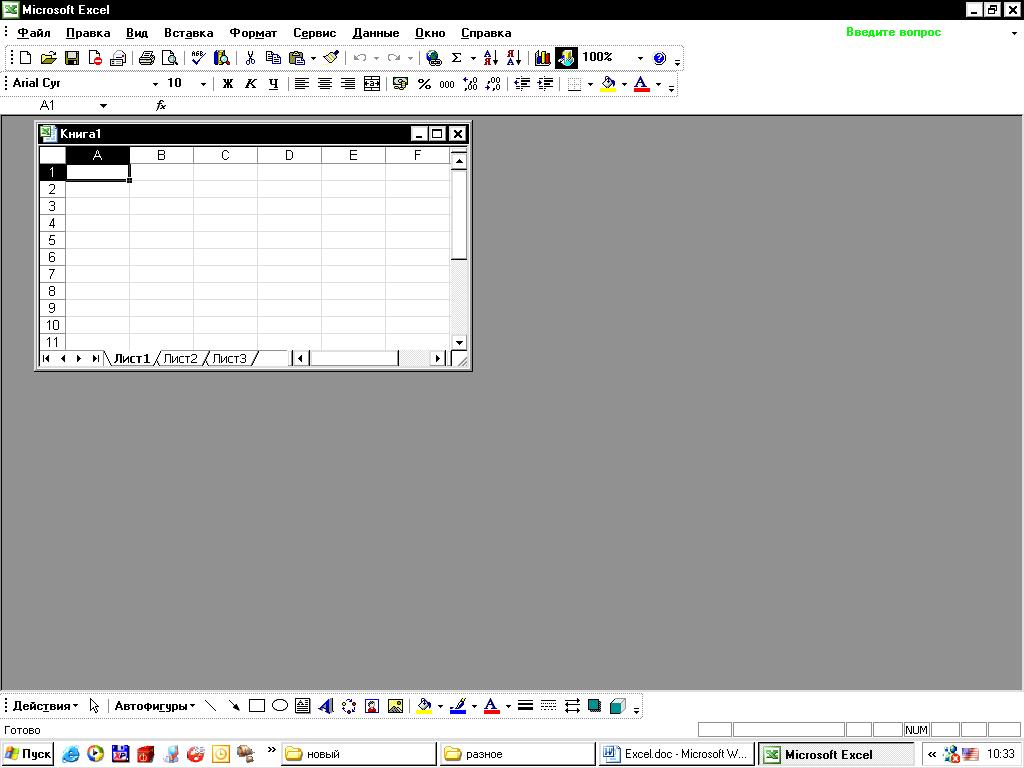Expand the Name Box dropdown arrow
This screenshot has height=768, width=1024.
[x=103, y=106]
